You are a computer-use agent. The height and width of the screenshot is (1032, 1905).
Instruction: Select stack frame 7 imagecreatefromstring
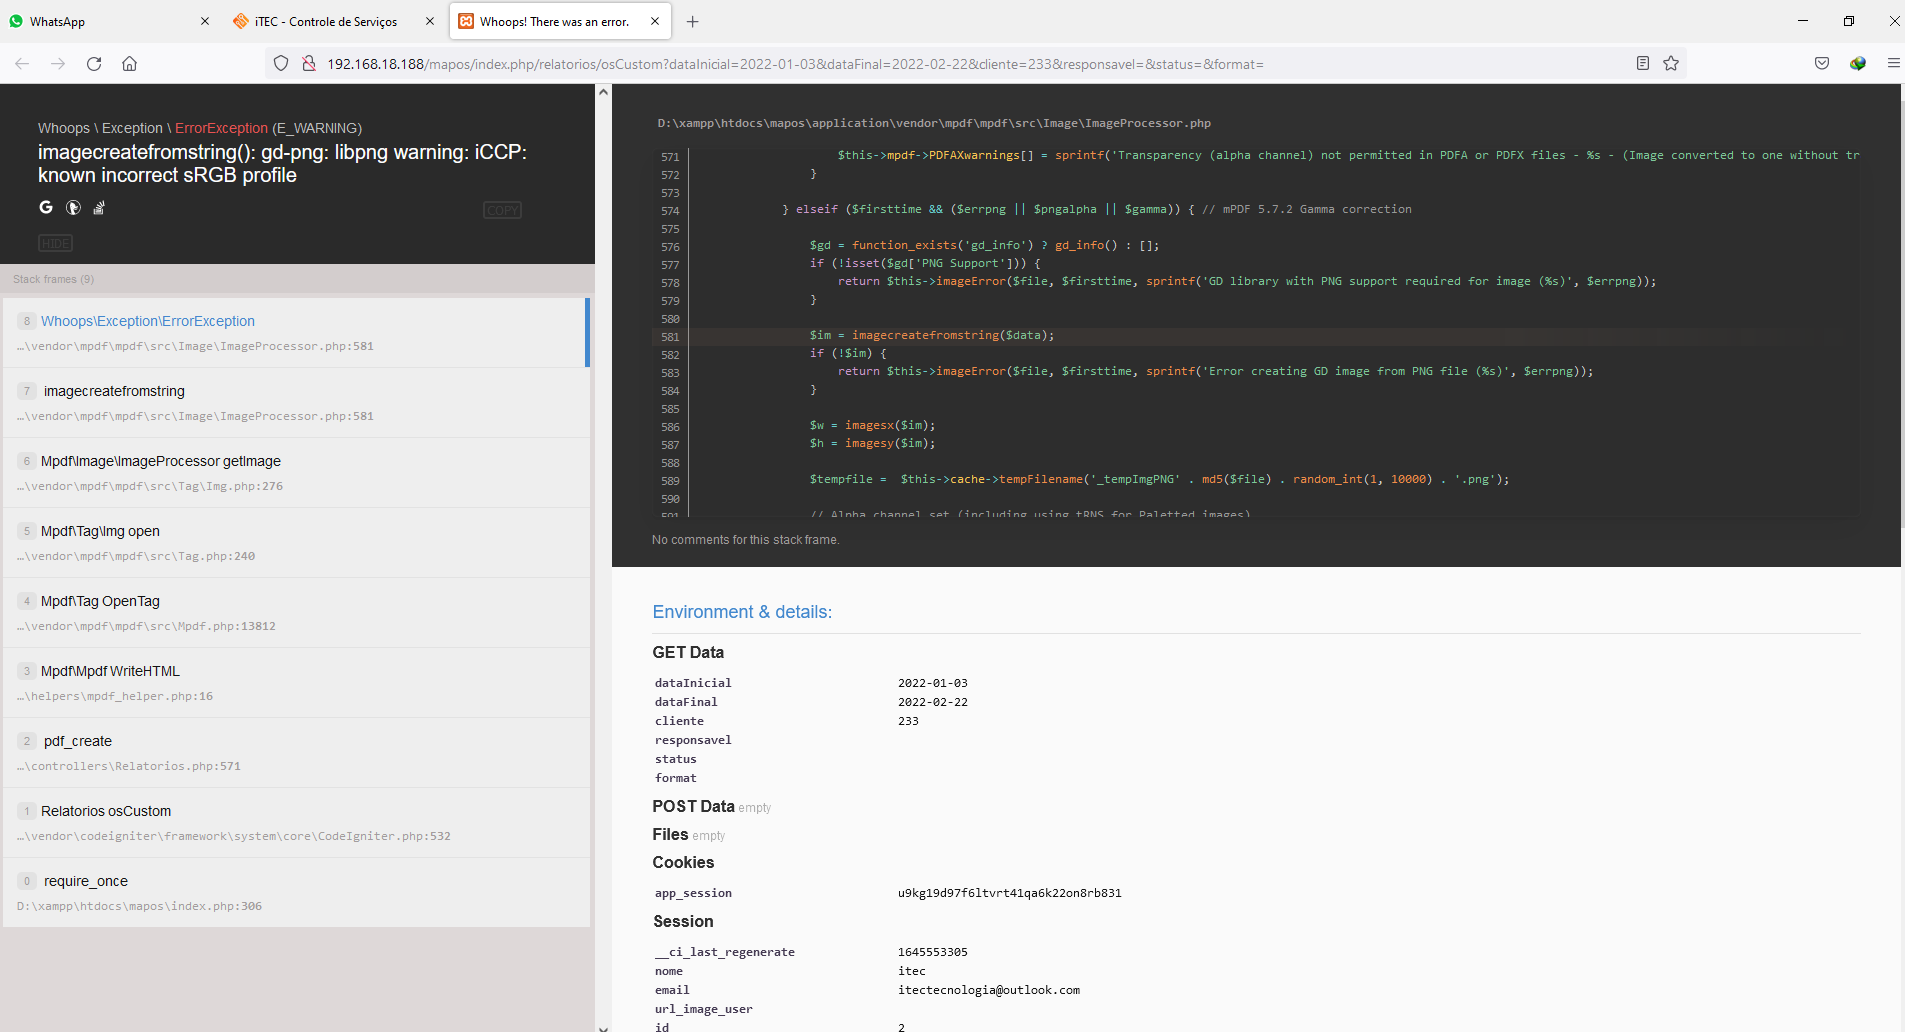tap(296, 403)
